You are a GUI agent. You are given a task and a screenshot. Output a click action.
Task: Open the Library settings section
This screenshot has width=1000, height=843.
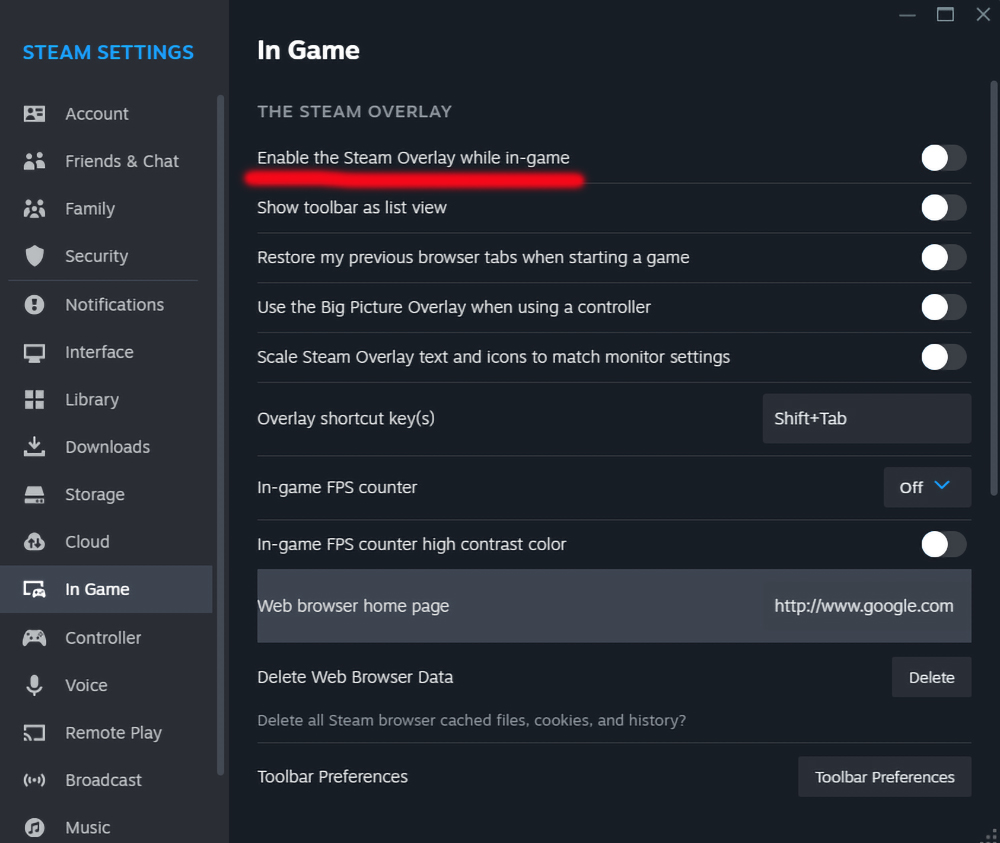pyautogui.click(x=92, y=400)
